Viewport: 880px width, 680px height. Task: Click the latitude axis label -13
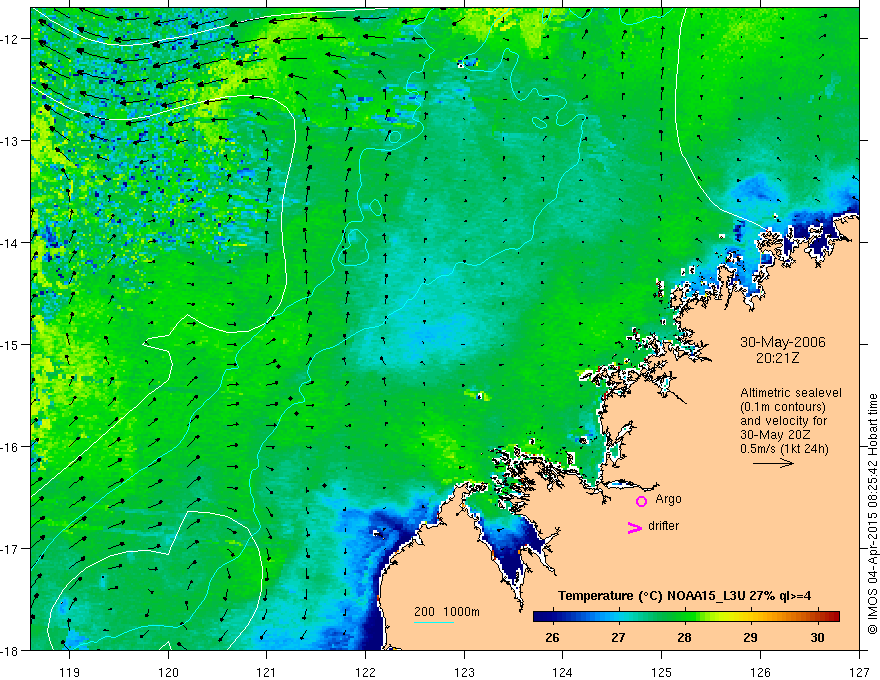tap(11, 141)
